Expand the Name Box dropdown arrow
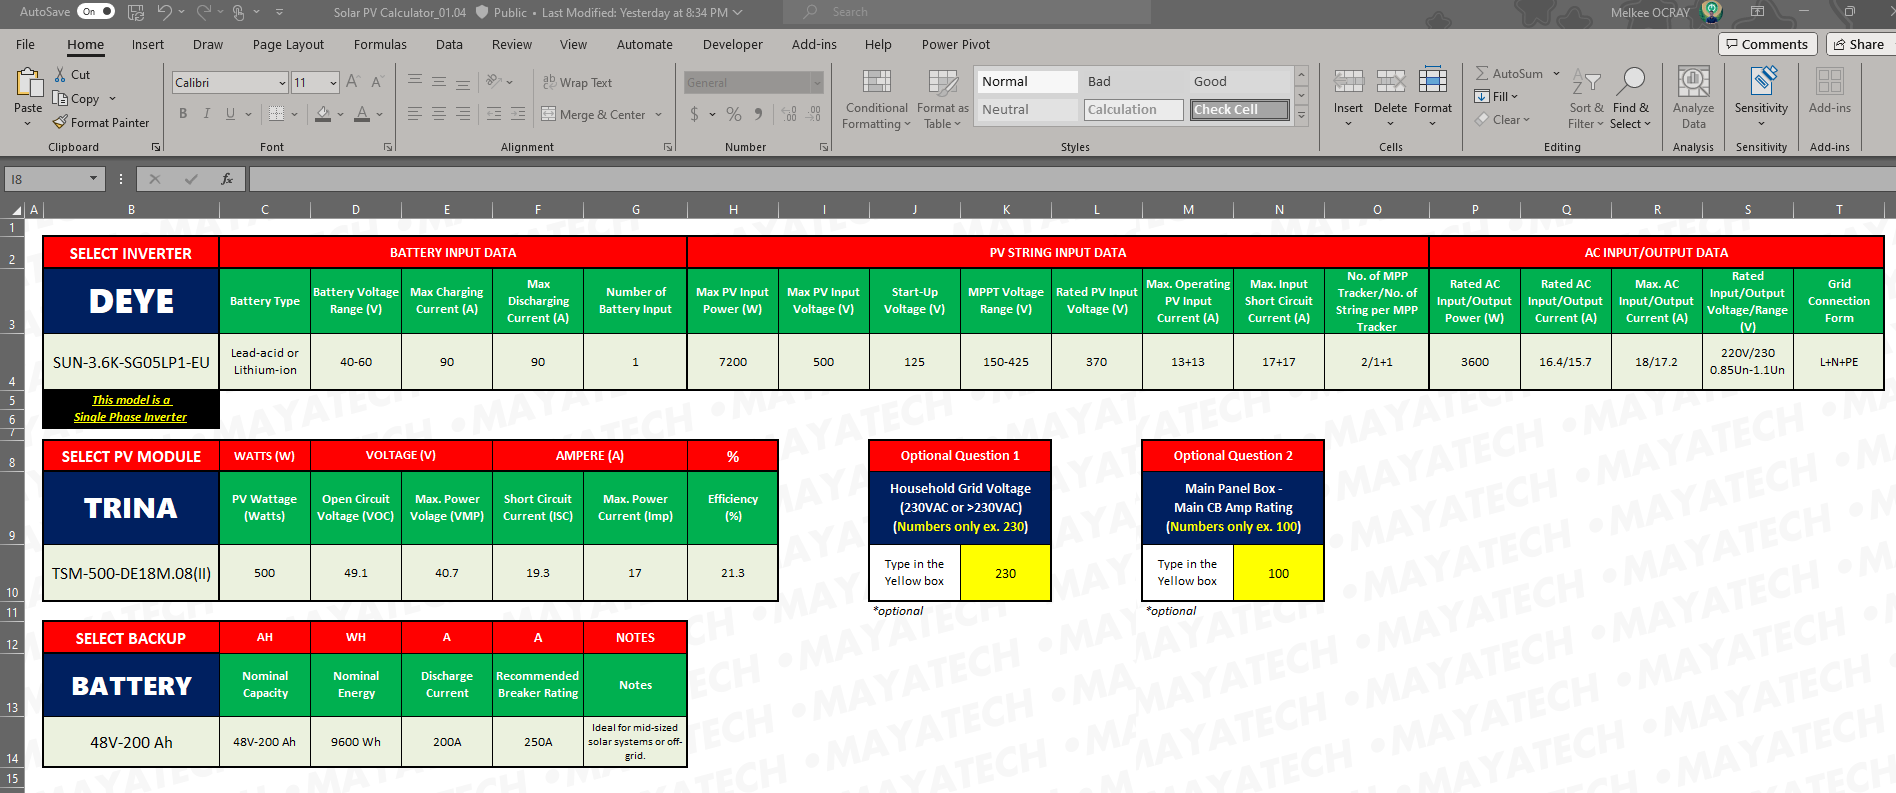 (93, 179)
